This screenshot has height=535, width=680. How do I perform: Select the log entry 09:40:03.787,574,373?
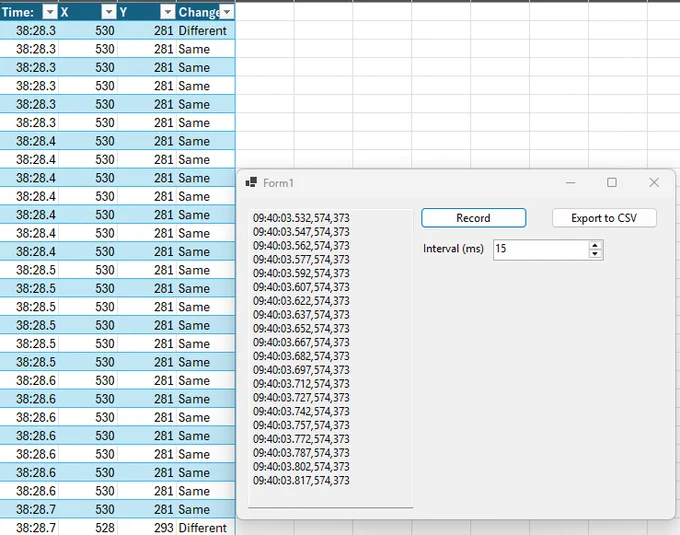coord(301,453)
